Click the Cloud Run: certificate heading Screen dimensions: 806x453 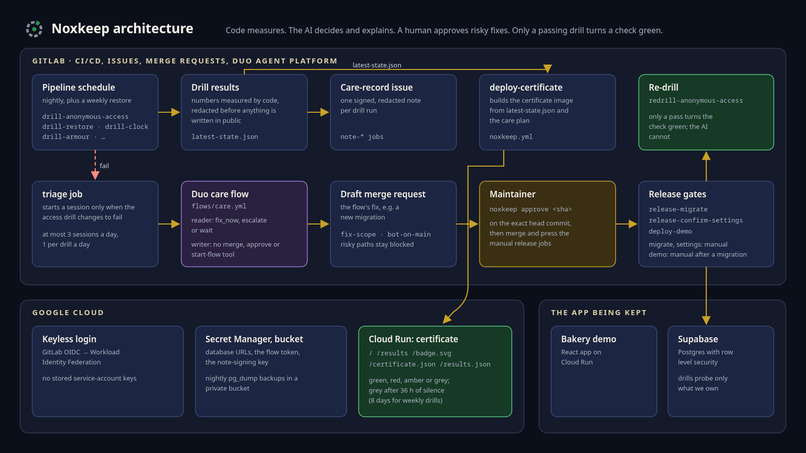(x=413, y=339)
